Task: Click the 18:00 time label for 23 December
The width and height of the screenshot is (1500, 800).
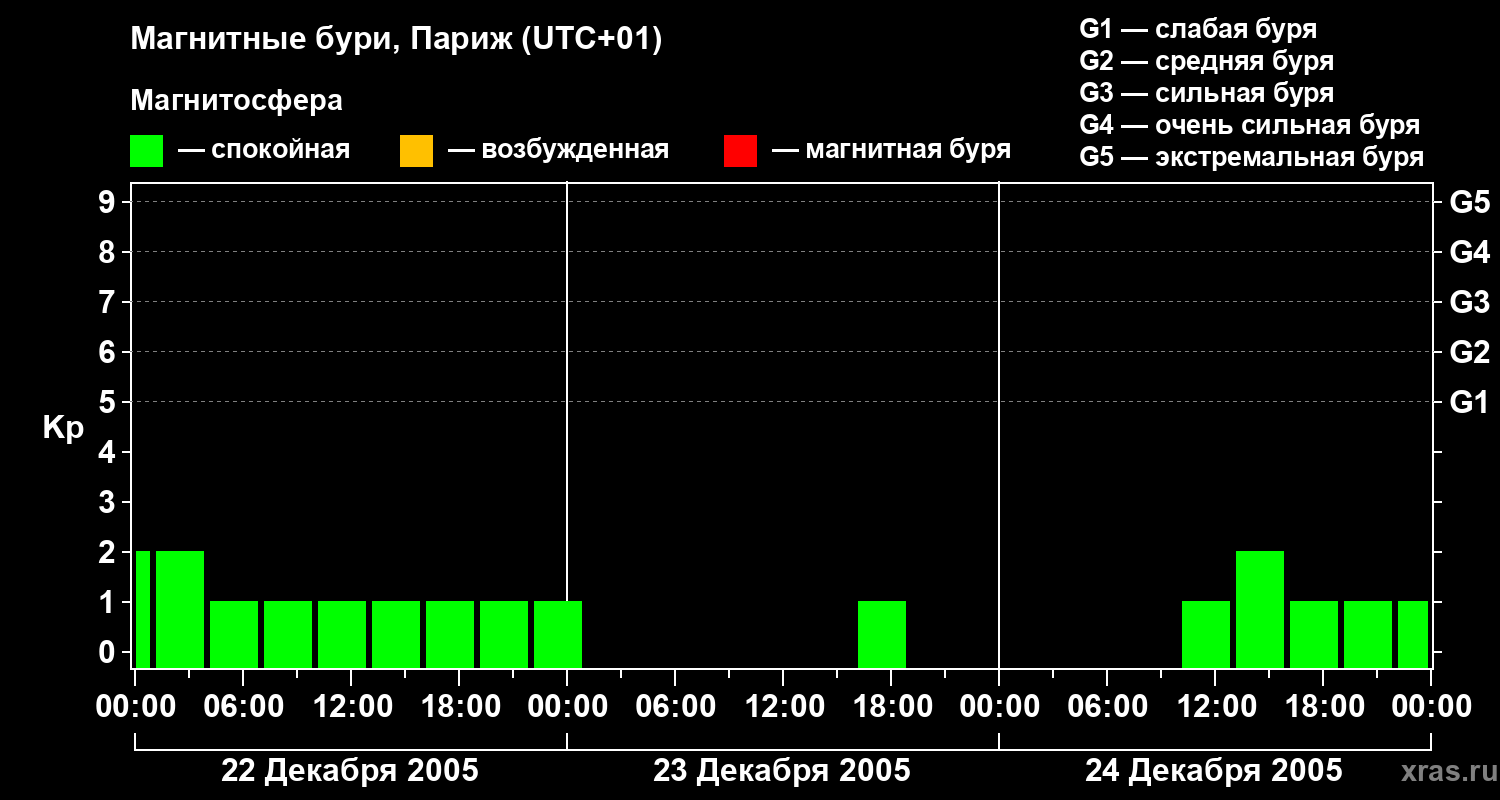Action: 891,706
